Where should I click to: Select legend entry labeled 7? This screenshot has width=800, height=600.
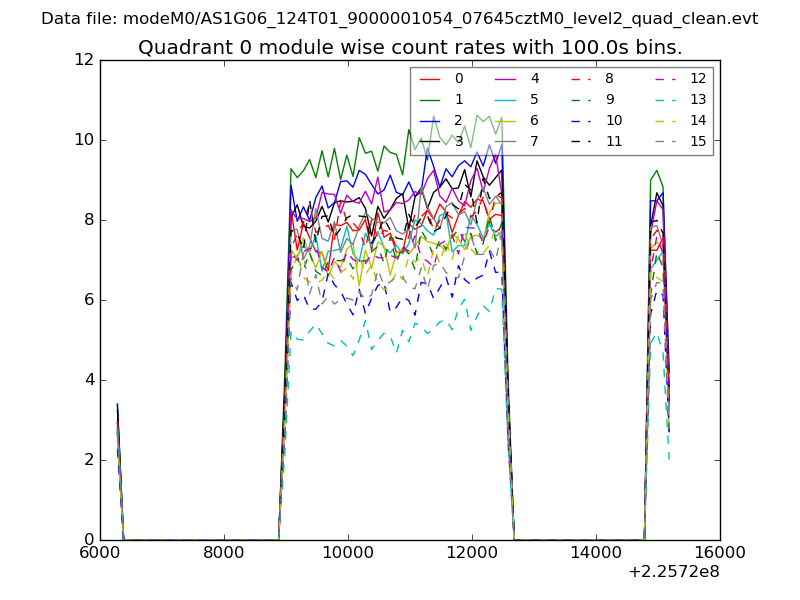coord(534,141)
